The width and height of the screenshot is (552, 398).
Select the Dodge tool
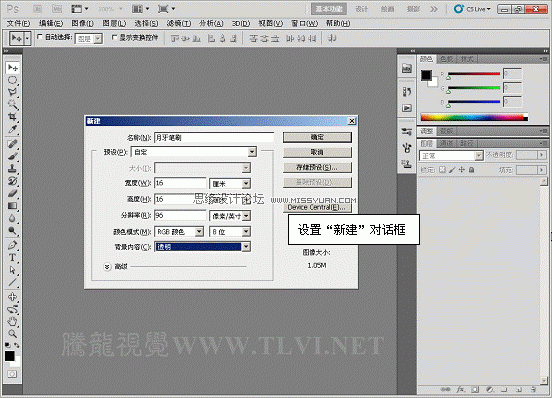click(13, 230)
